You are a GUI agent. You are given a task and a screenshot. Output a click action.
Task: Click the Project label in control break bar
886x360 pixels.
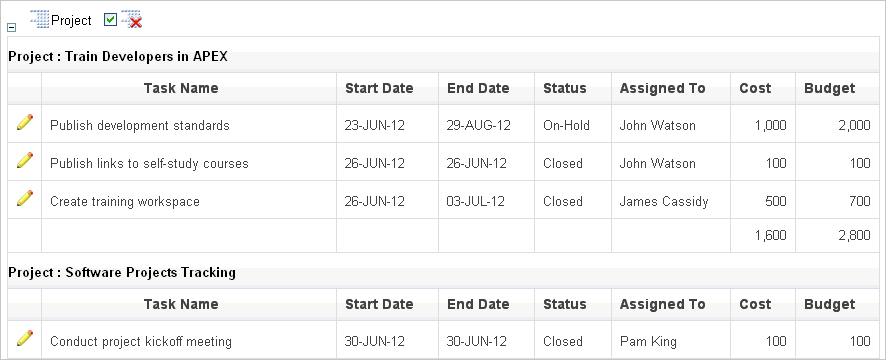coord(71,20)
